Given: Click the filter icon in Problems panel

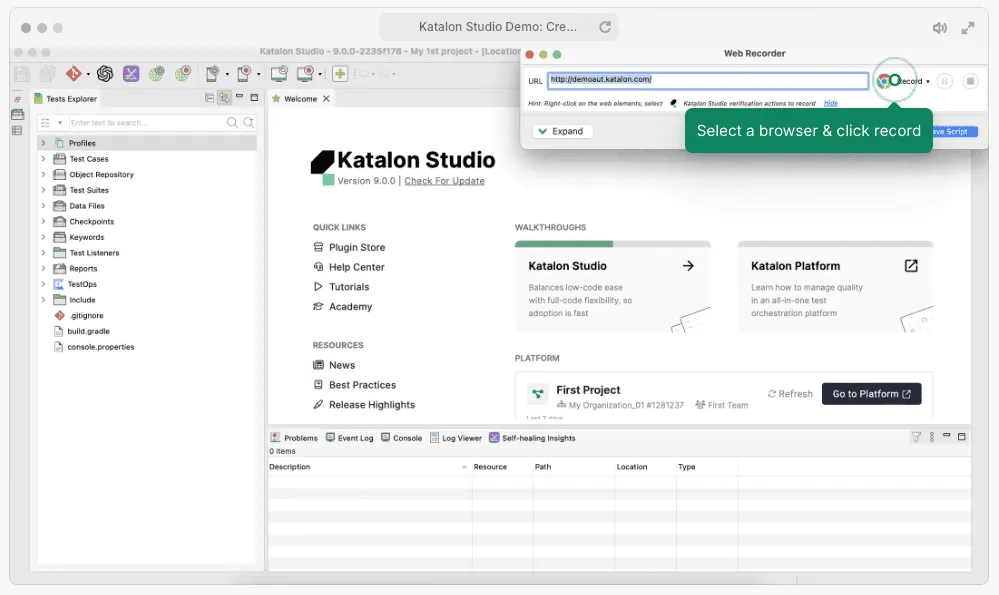Looking at the screenshot, I should pos(917,437).
